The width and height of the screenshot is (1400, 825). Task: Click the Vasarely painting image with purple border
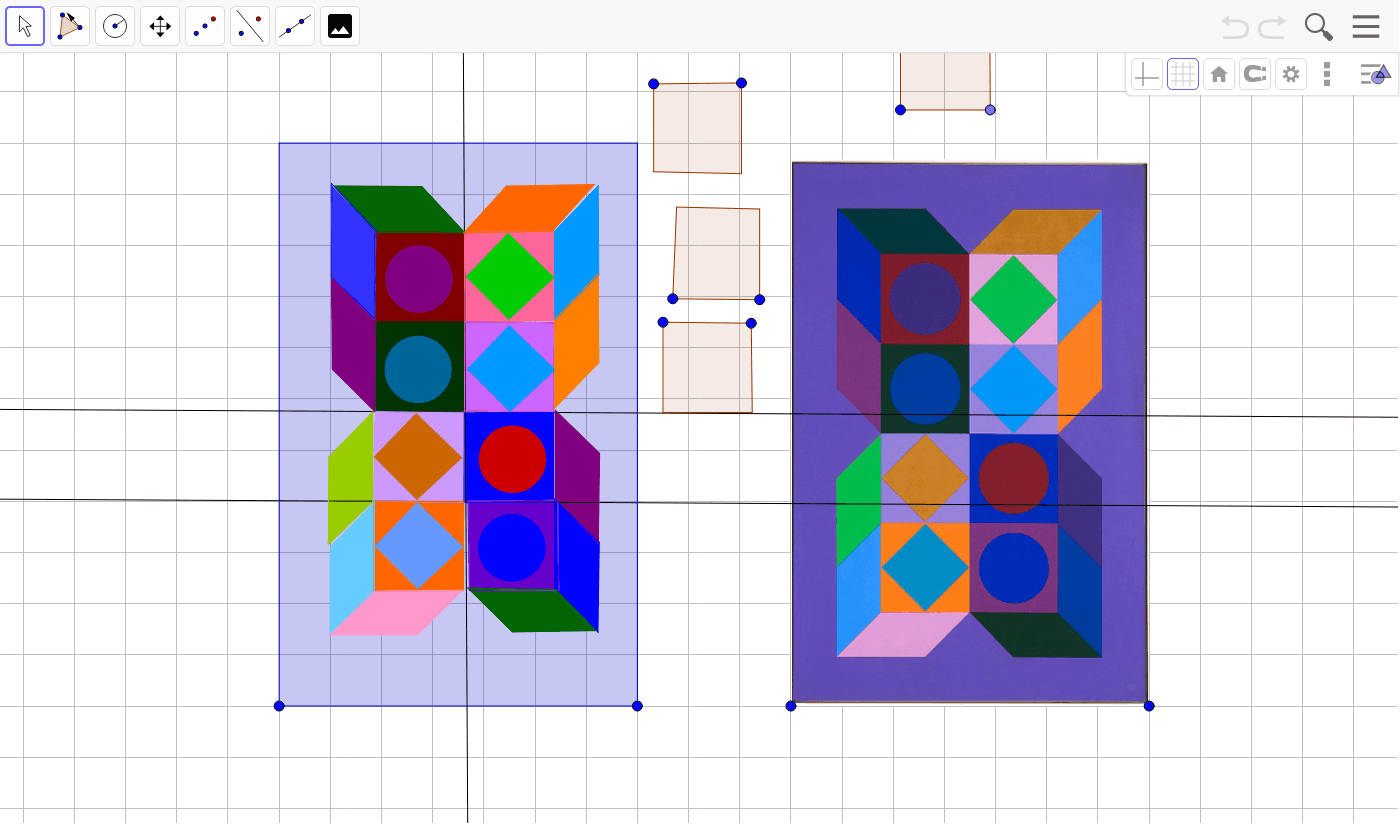tap(969, 432)
